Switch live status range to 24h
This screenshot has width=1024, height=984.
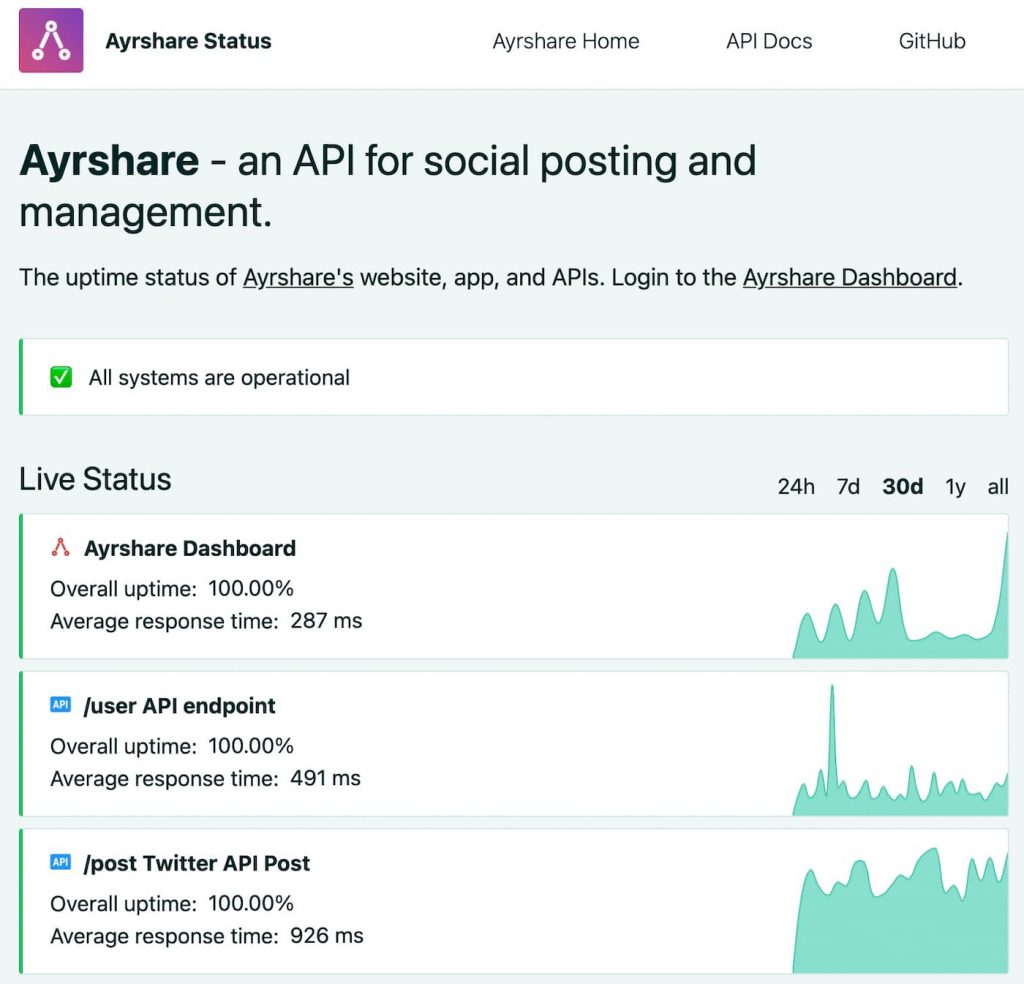795,486
